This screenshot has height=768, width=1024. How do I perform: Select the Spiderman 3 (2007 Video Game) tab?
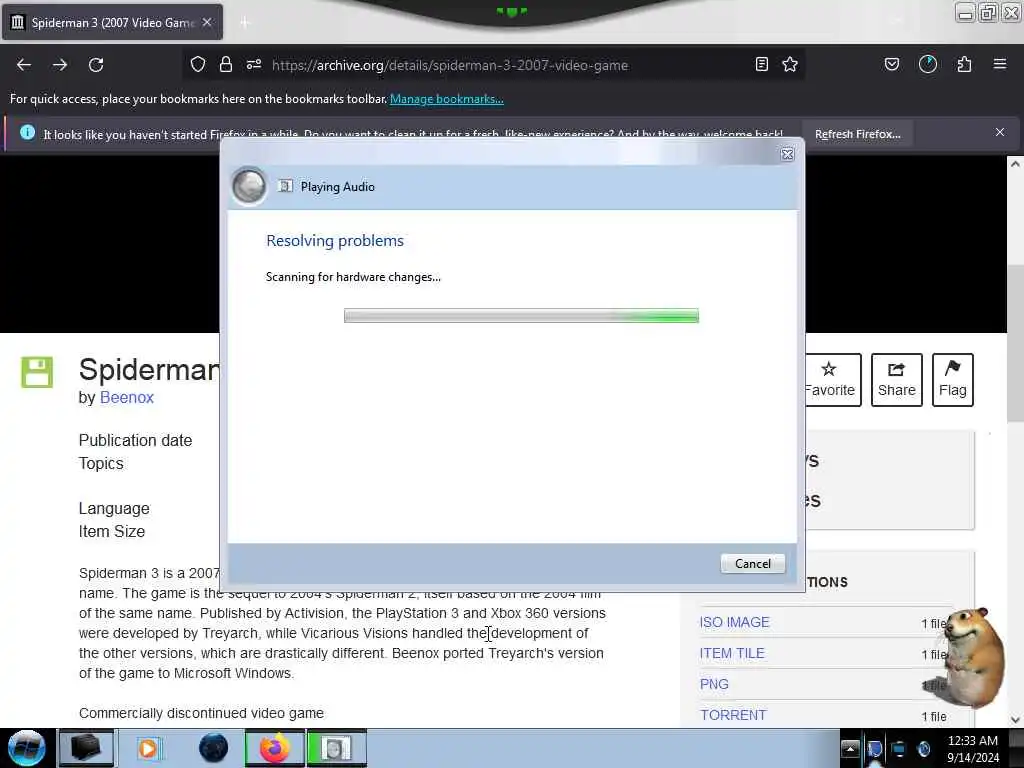click(x=112, y=22)
